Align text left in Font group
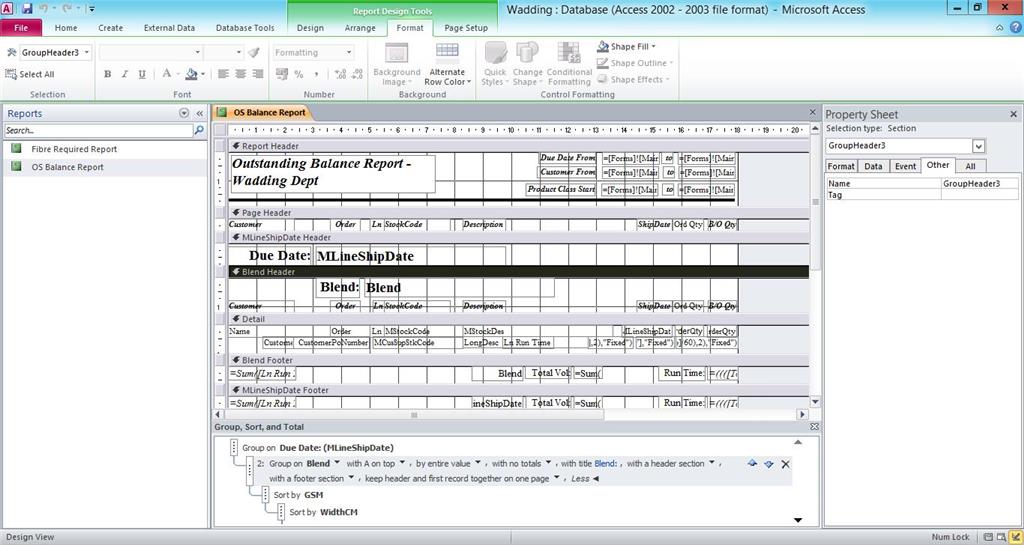 pyautogui.click(x=223, y=74)
